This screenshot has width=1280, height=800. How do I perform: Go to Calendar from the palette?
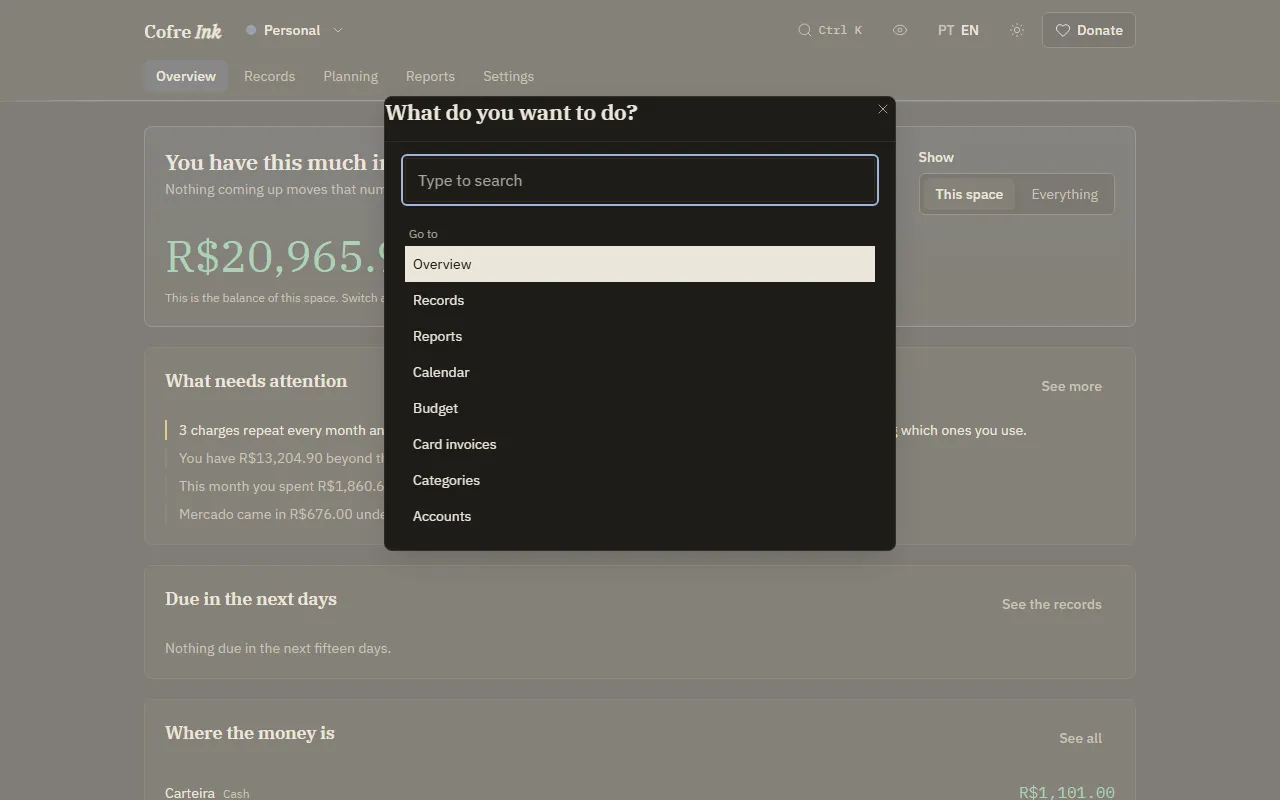(x=640, y=372)
